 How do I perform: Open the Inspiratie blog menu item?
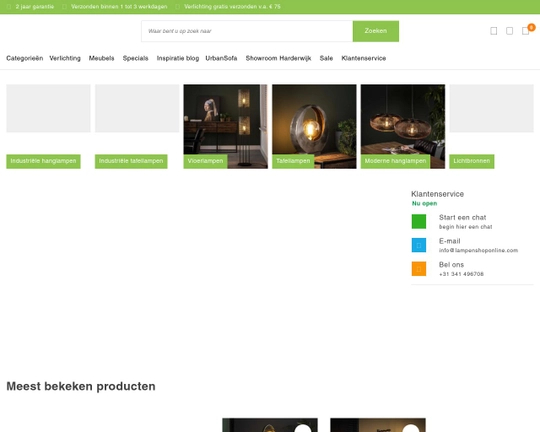(x=178, y=58)
